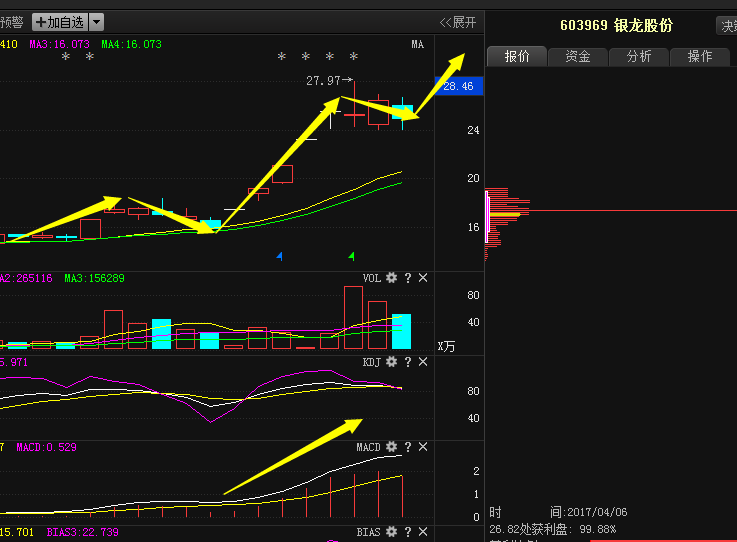
Task: Click the BIAS indicator name label
Action: (369, 532)
